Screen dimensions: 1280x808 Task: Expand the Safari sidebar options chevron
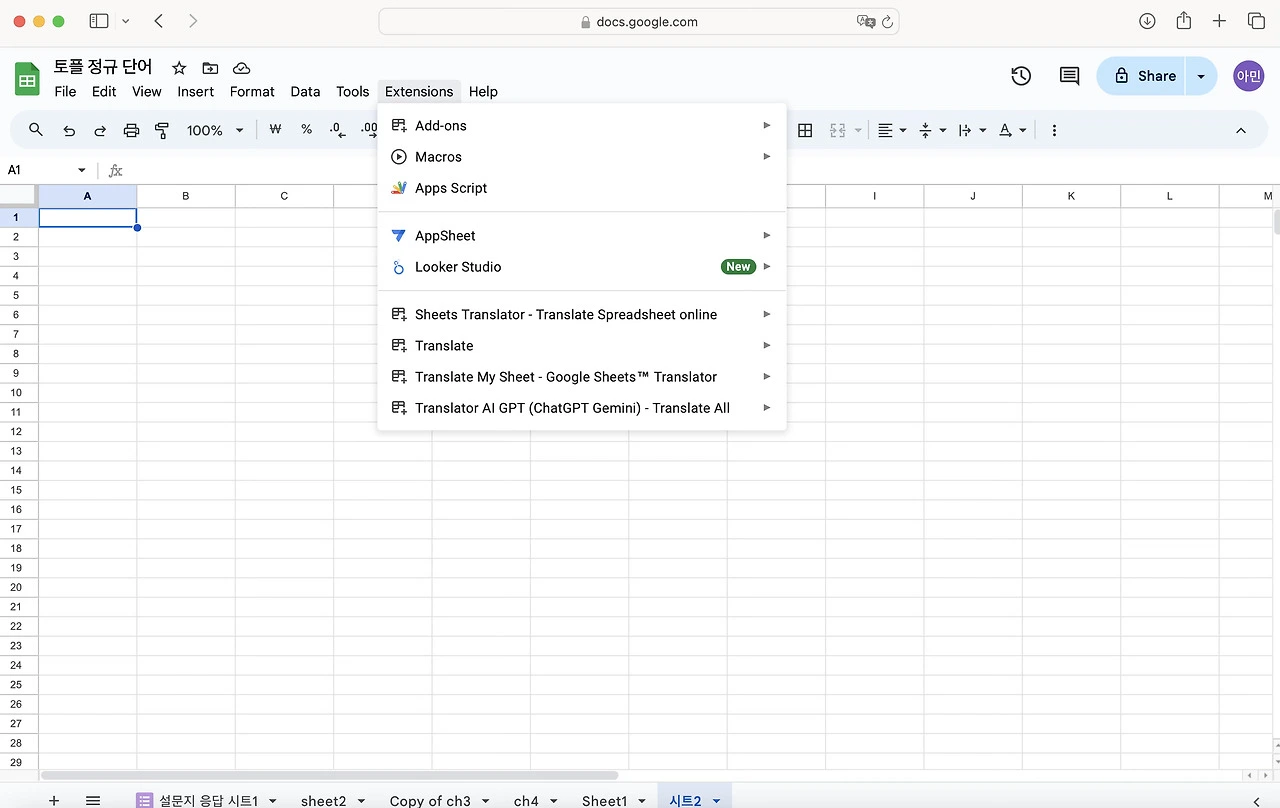click(125, 21)
